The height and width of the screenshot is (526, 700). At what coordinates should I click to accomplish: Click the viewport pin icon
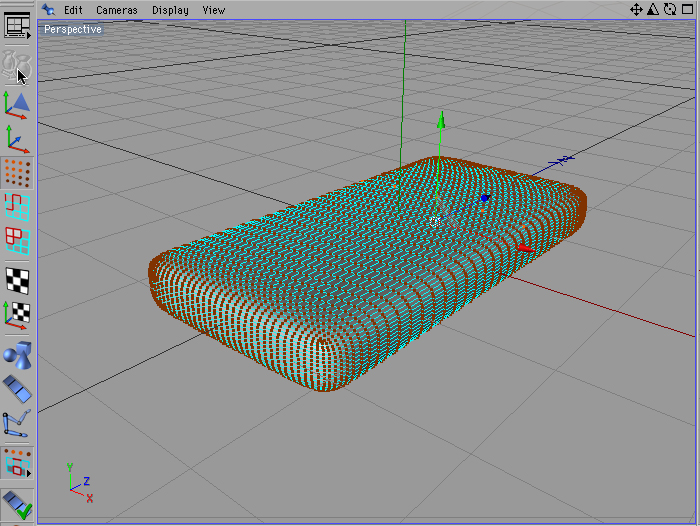pyautogui.click(x=48, y=9)
